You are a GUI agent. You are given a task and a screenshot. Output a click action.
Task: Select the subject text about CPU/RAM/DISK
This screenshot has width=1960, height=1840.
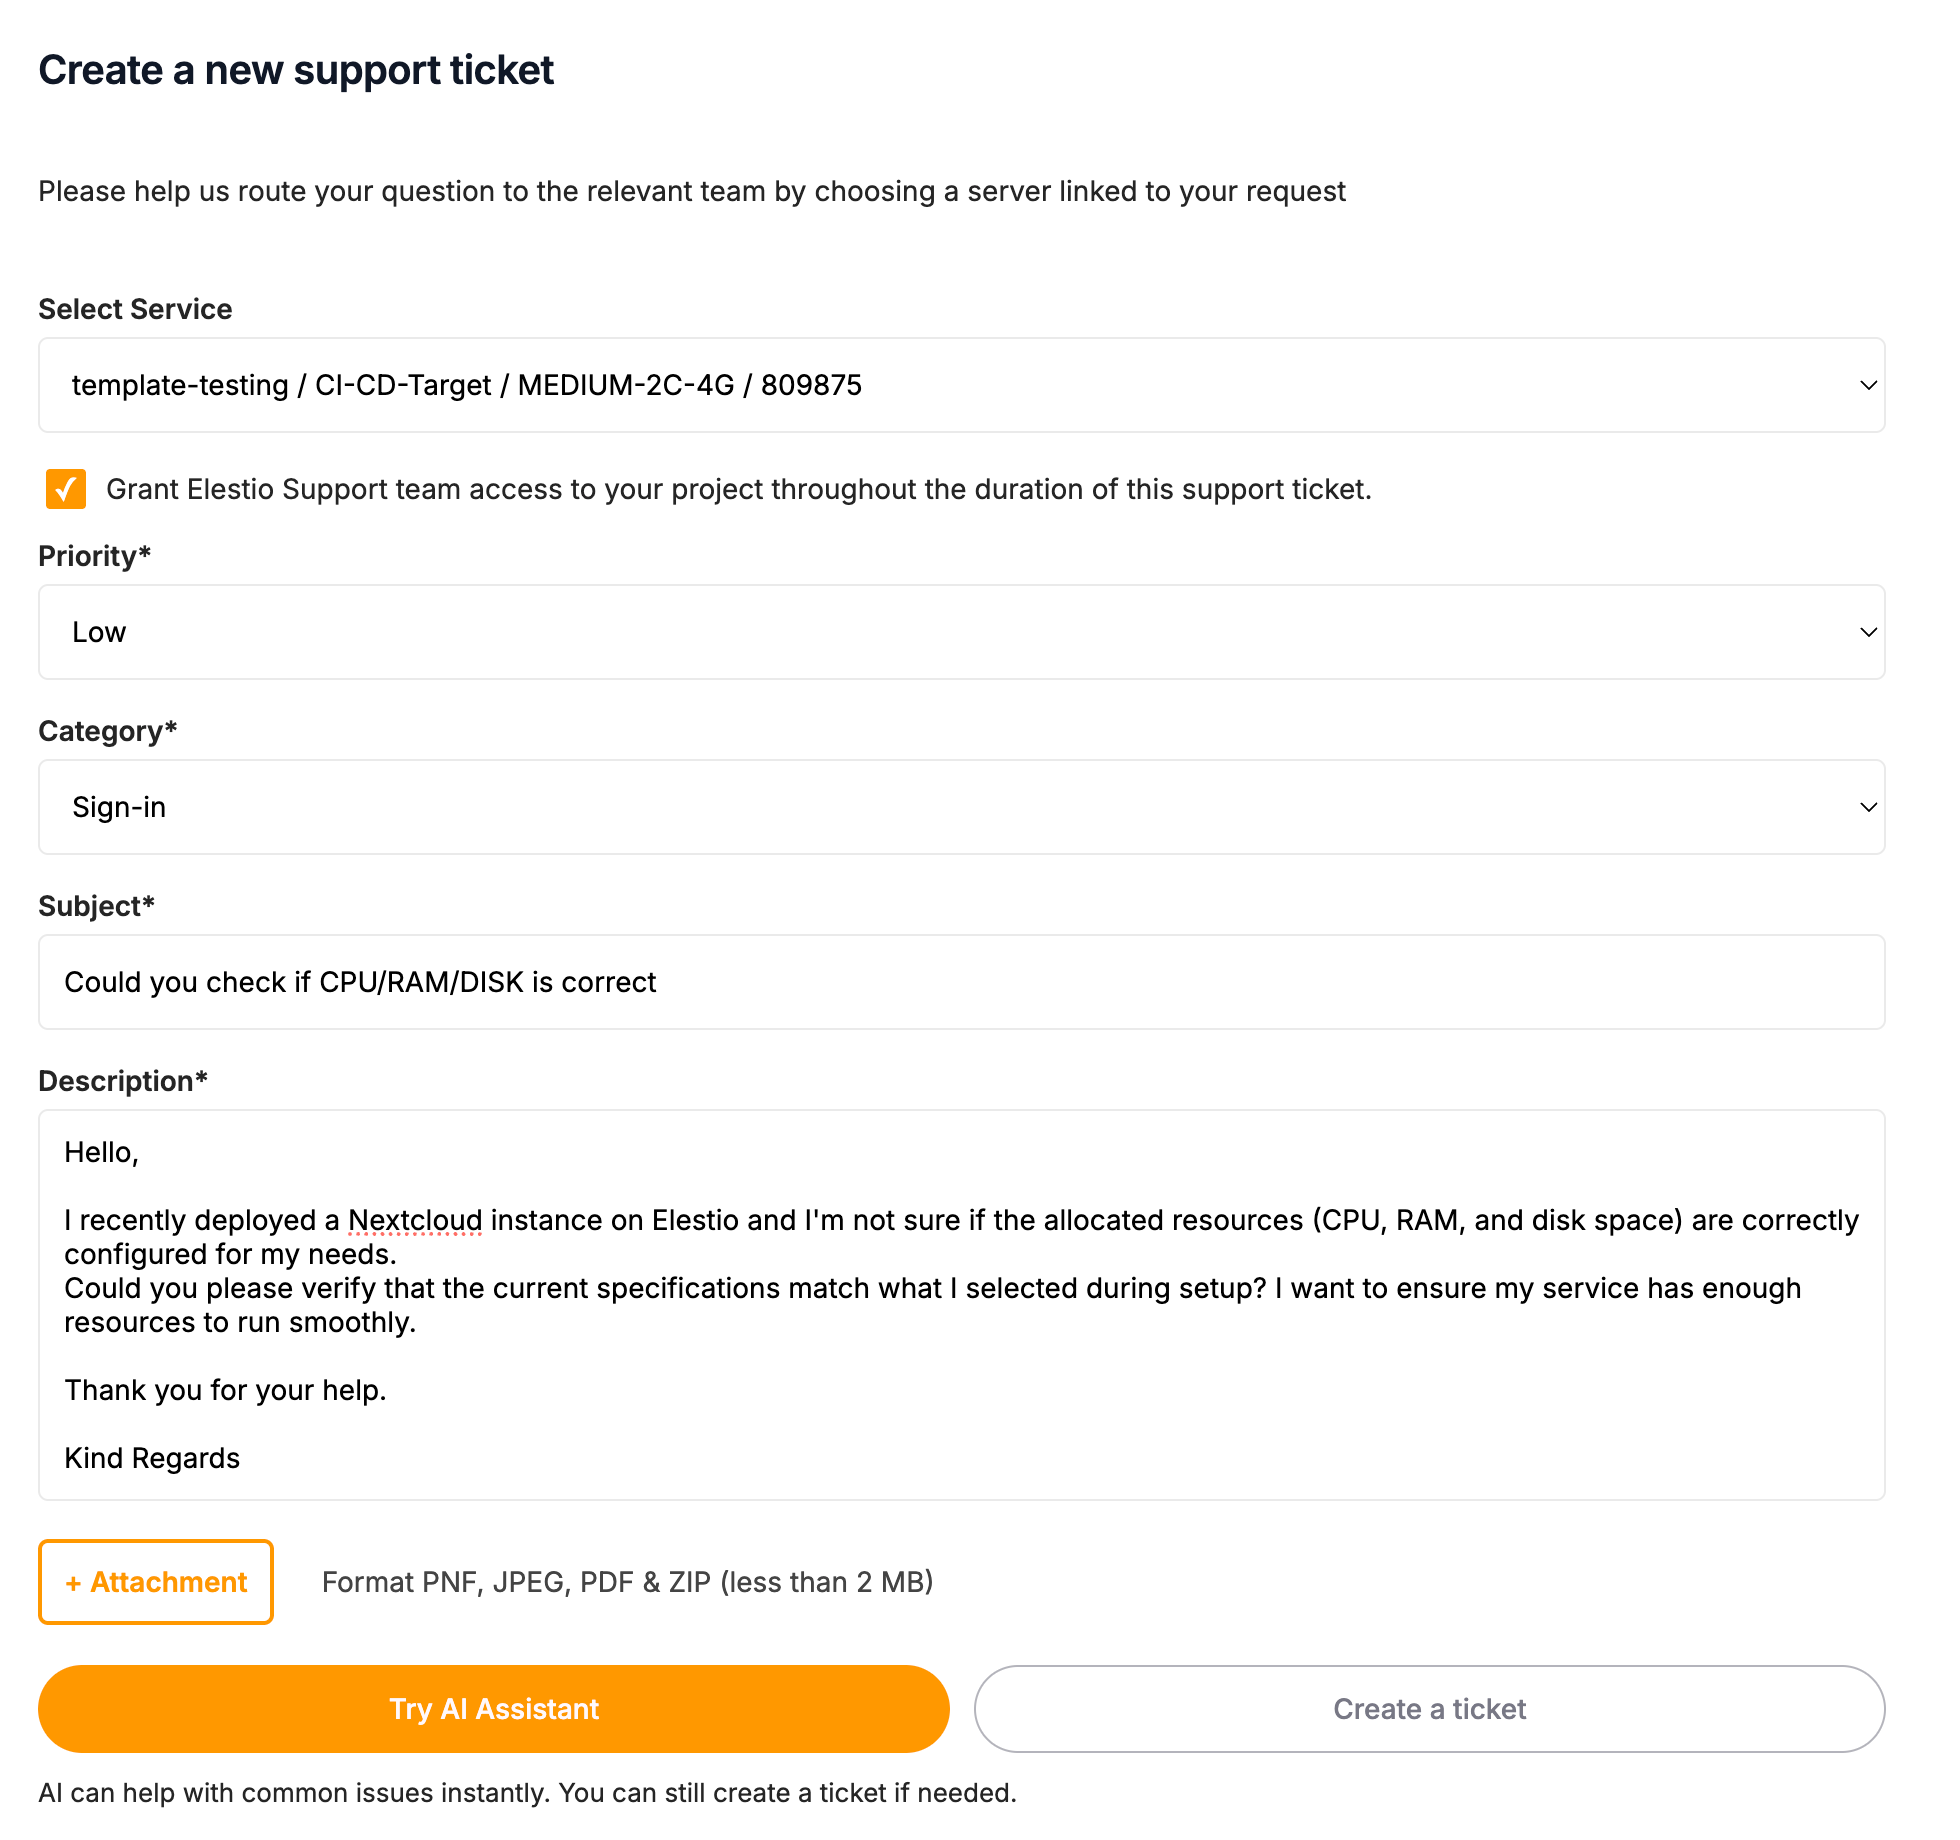360,981
